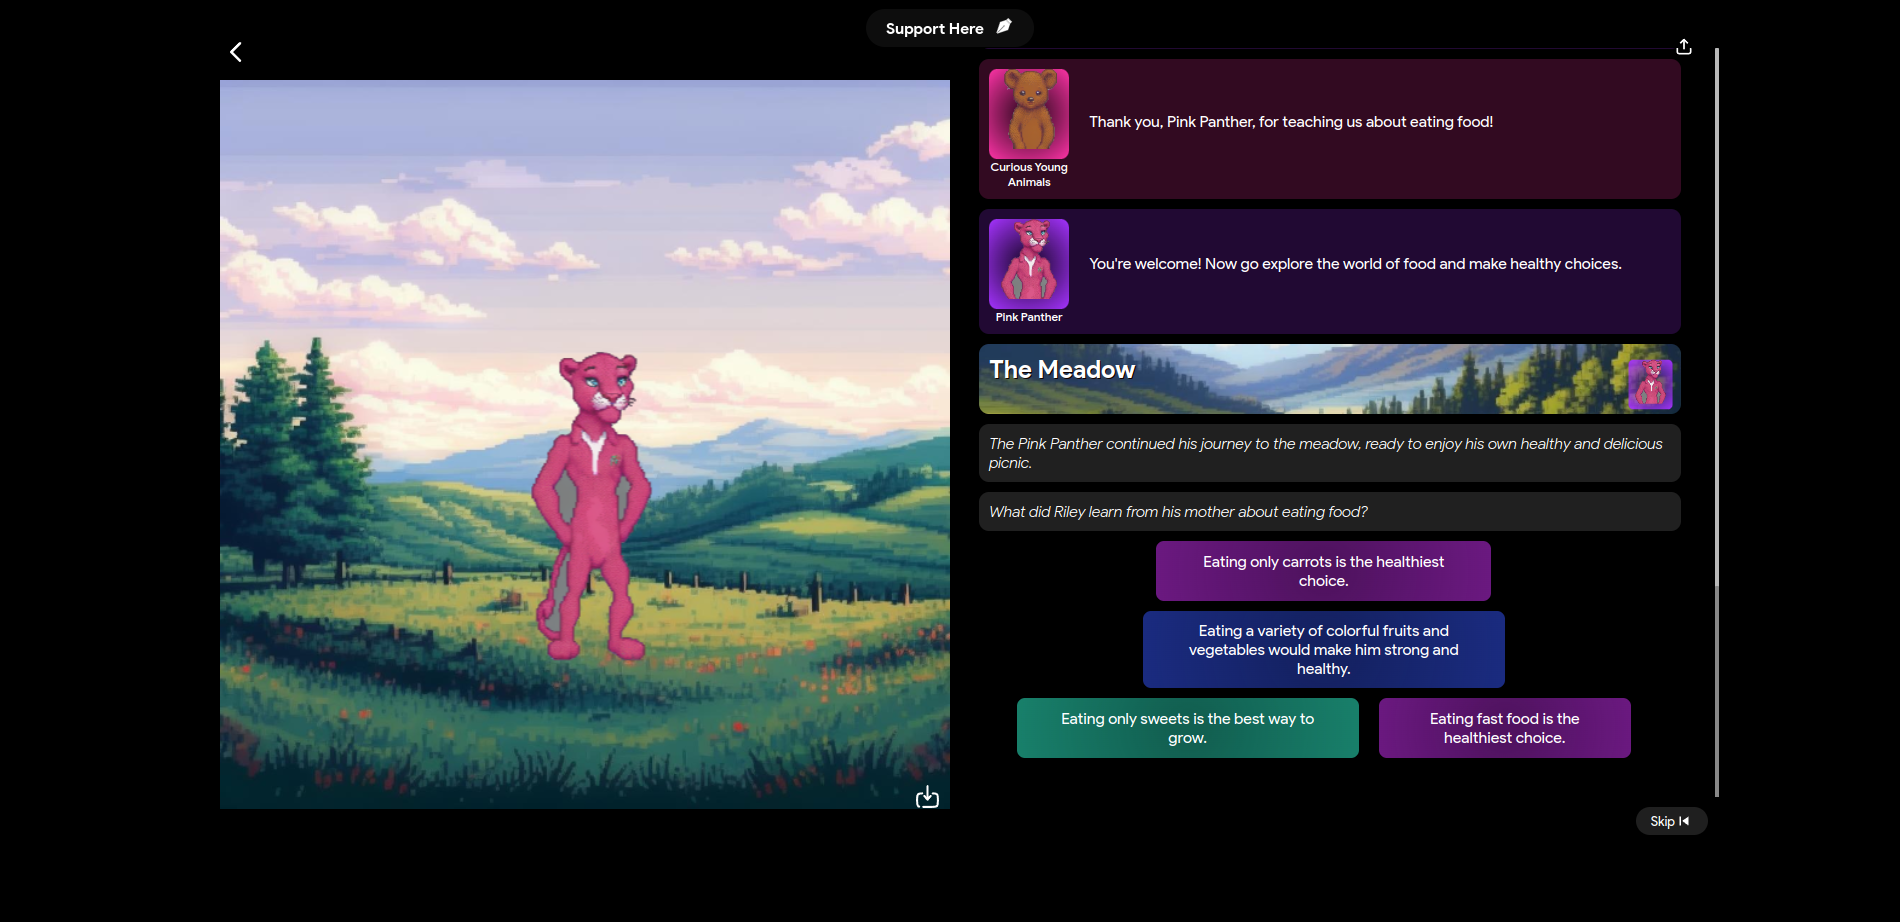Click the vertical scrollbar of story panel
The width and height of the screenshot is (1900, 922).
coord(1717,422)
